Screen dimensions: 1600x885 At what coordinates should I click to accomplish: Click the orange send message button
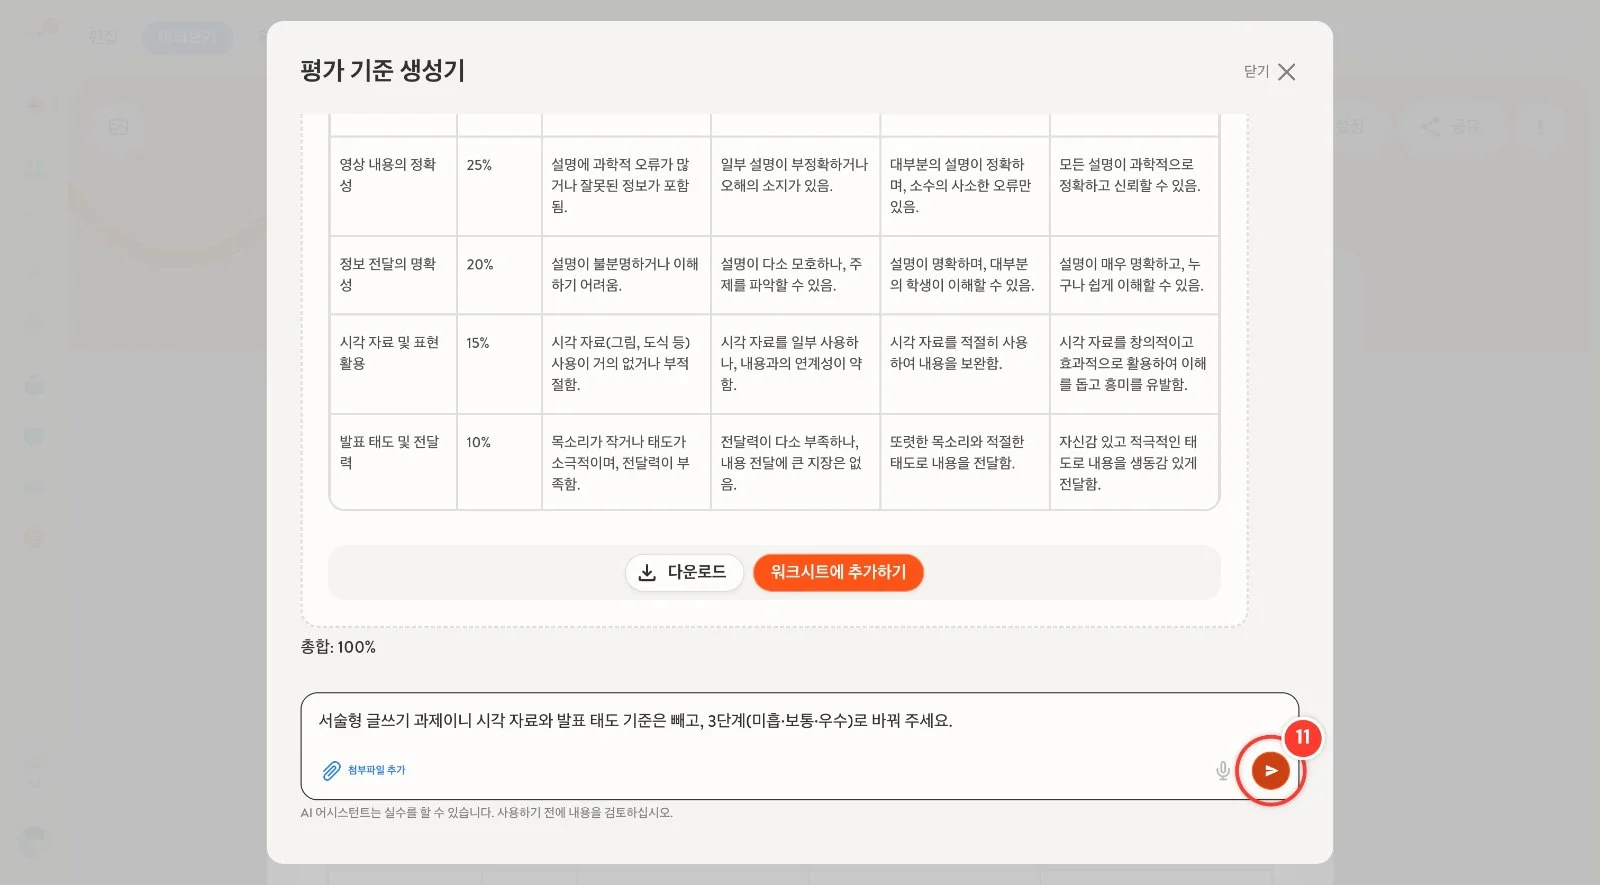coord(1270,771)
